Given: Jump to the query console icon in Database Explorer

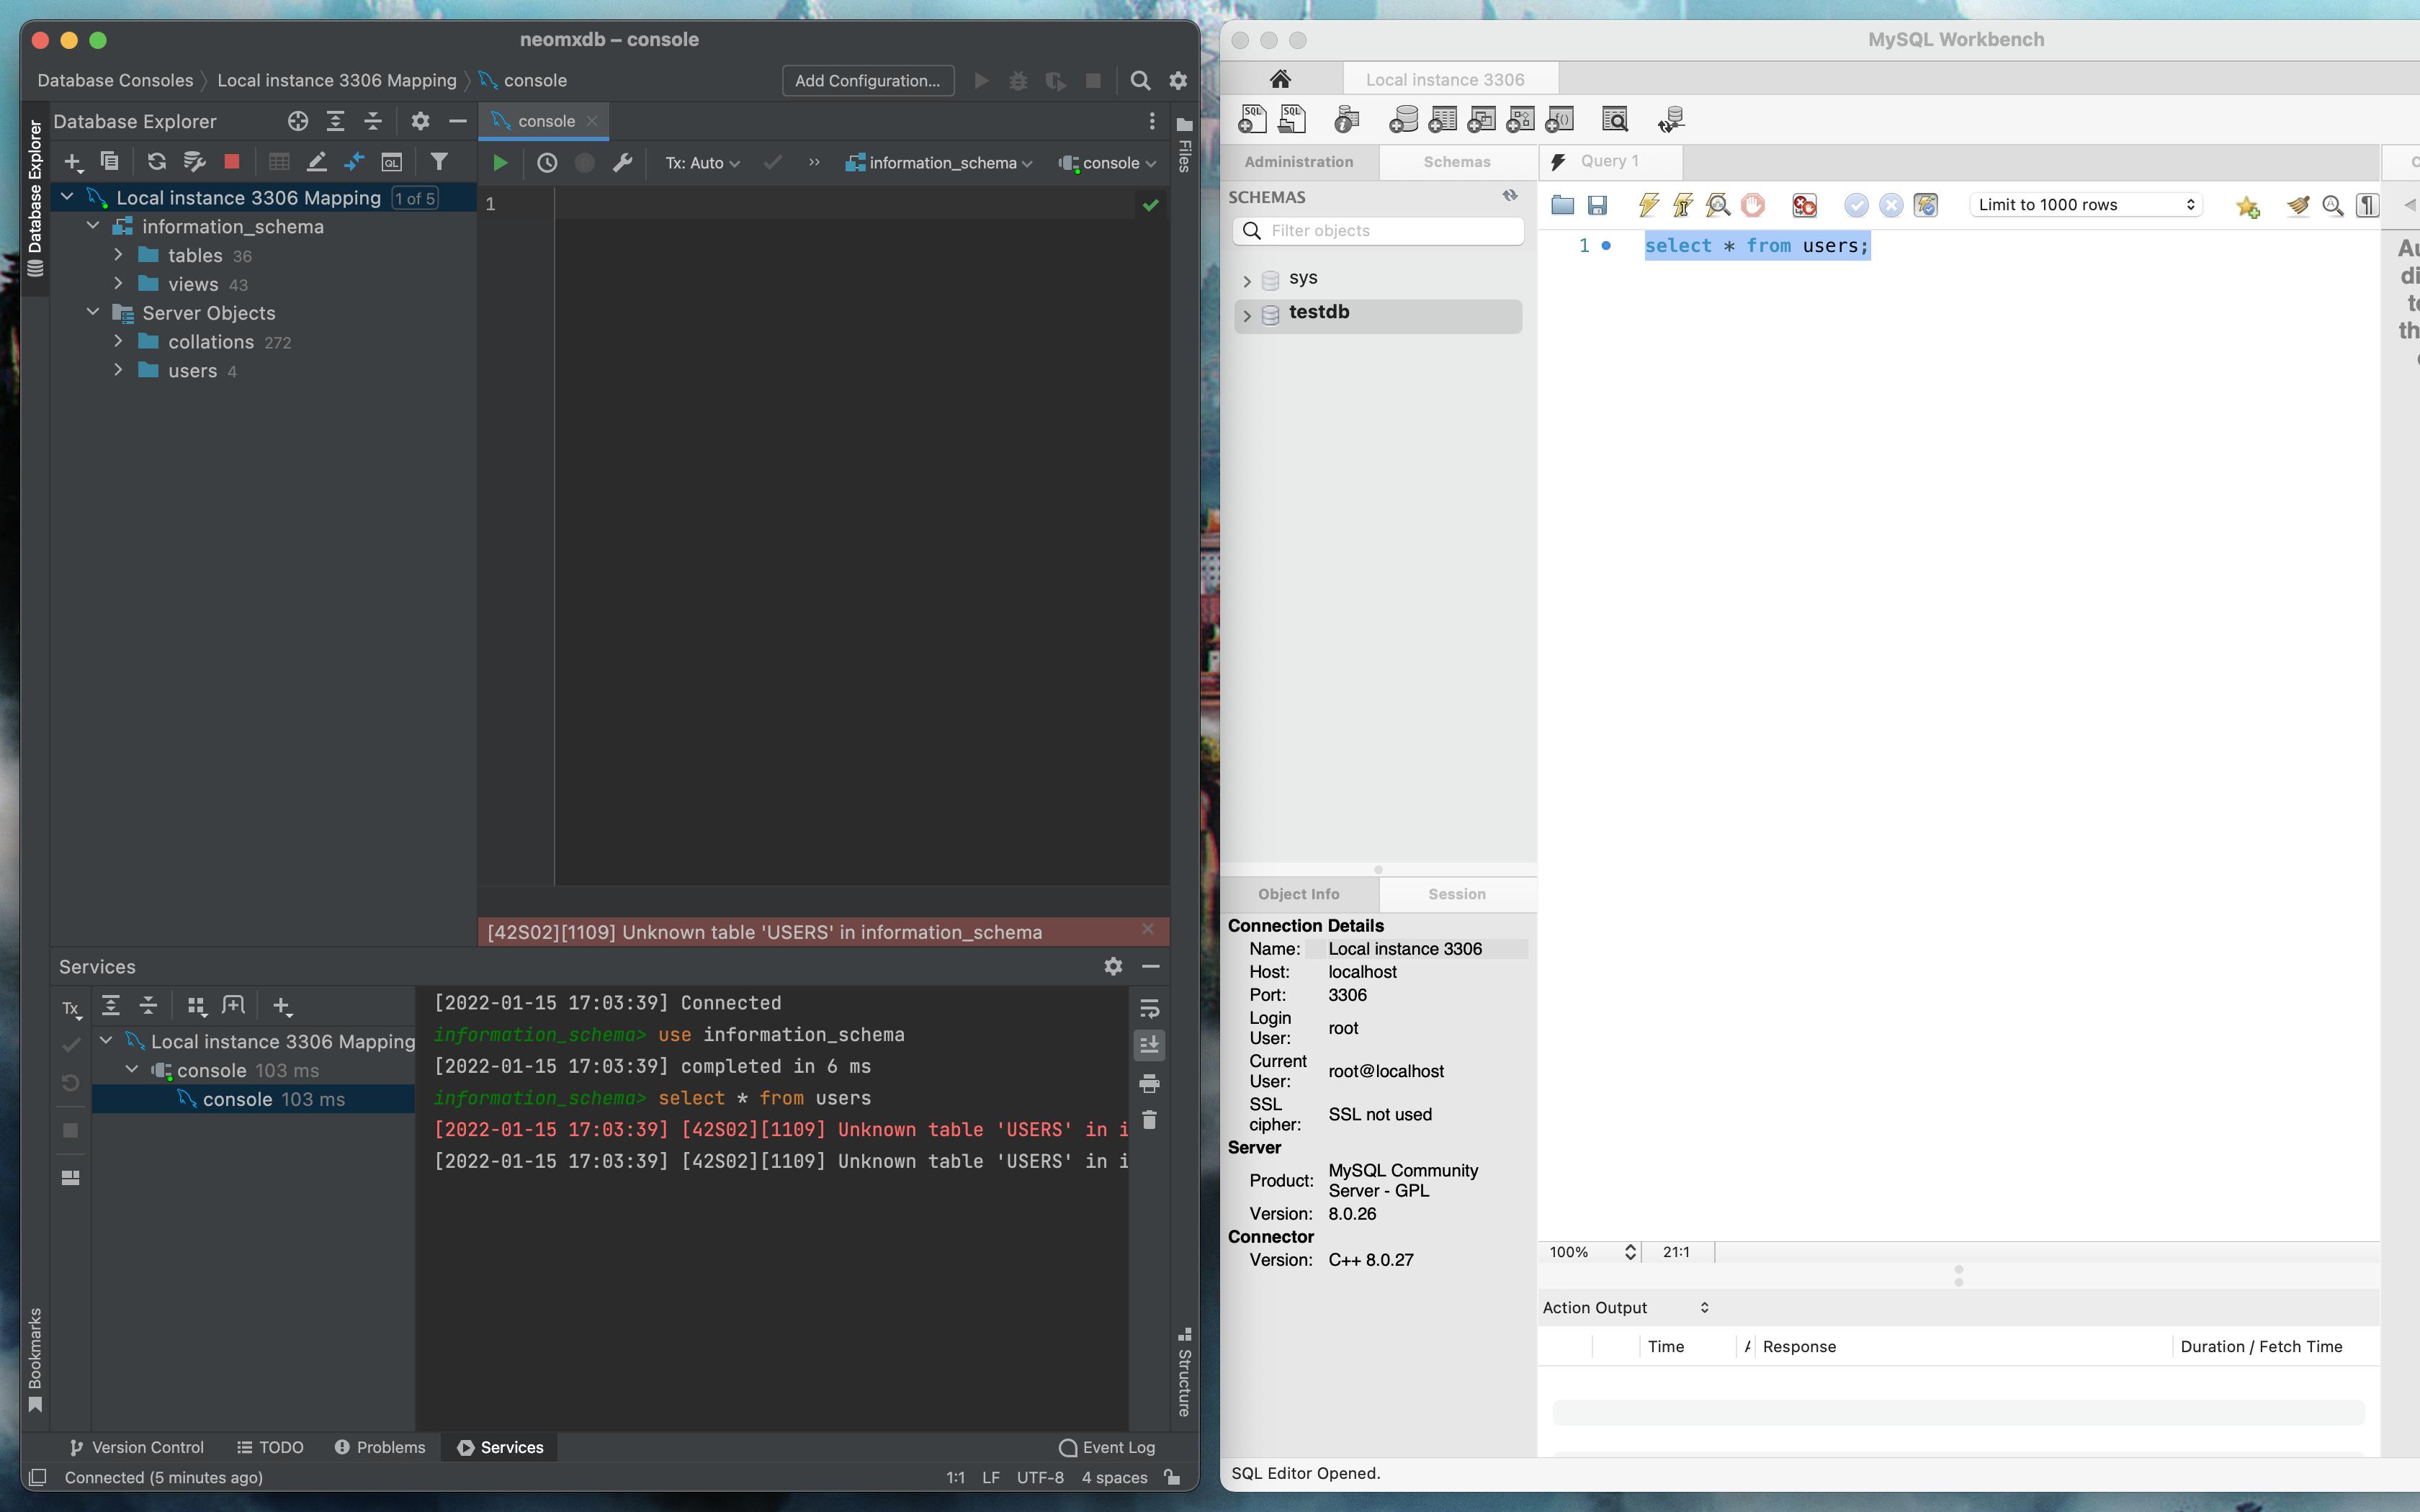Looking at the screenshot, I should click(392, 162).
